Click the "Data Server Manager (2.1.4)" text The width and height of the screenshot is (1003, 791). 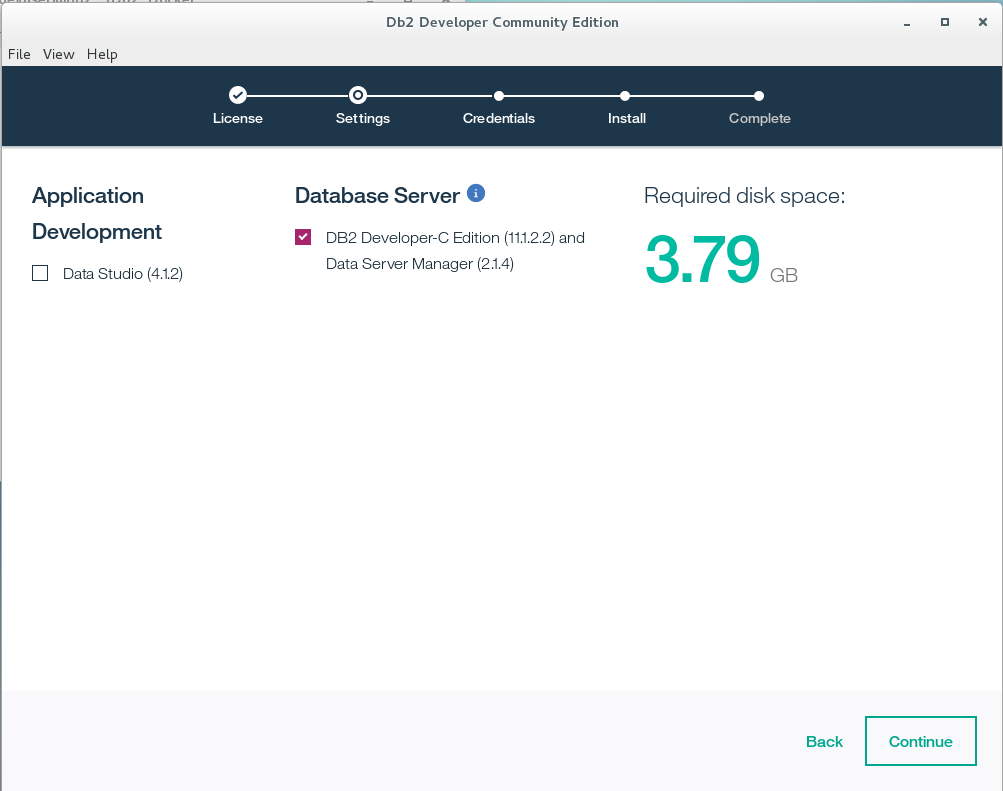pos(420,264)
